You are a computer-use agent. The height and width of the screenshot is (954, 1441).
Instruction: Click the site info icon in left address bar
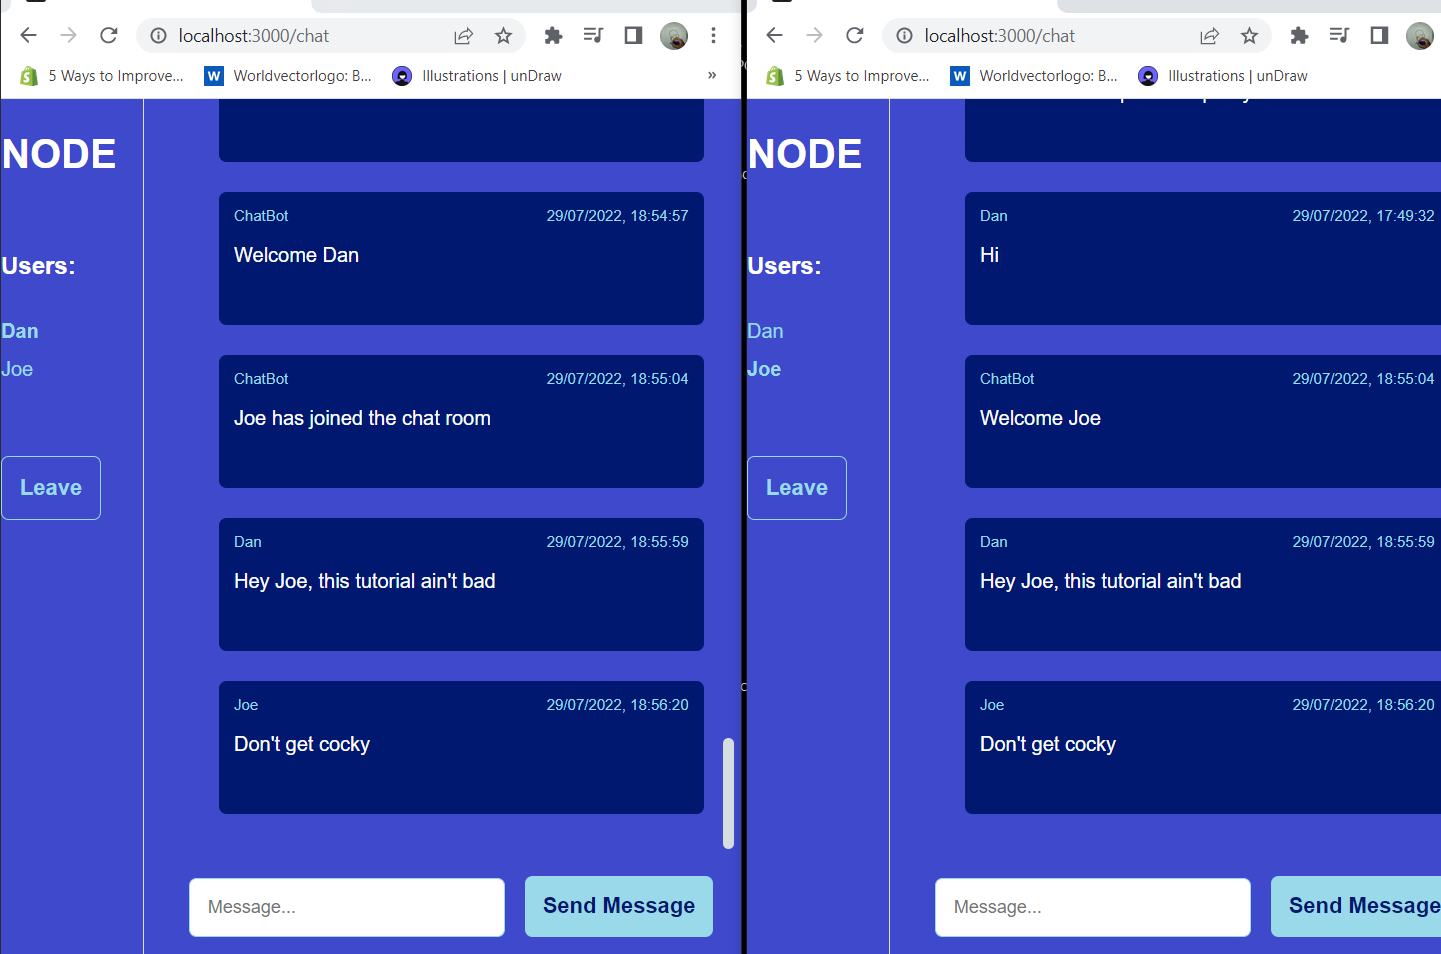click(x=159, y=35)
